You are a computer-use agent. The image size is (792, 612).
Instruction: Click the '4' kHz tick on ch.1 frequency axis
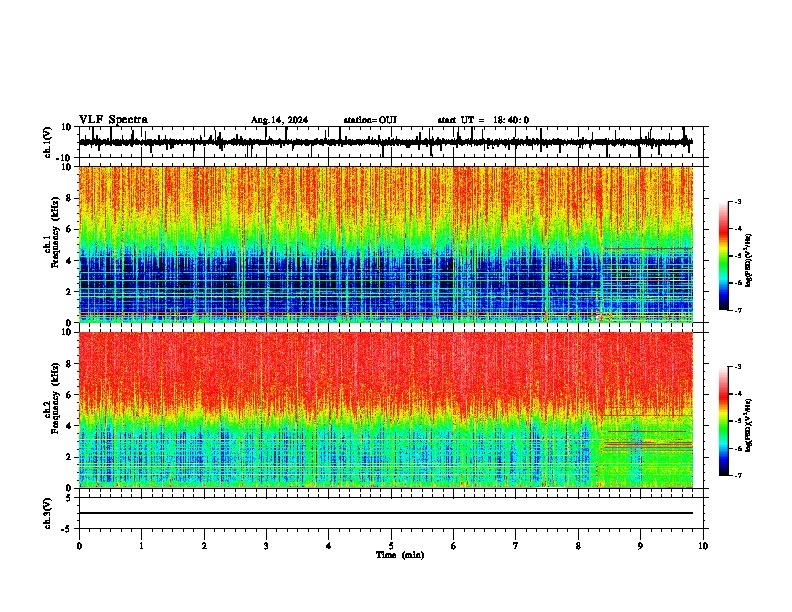coord(70,261)
